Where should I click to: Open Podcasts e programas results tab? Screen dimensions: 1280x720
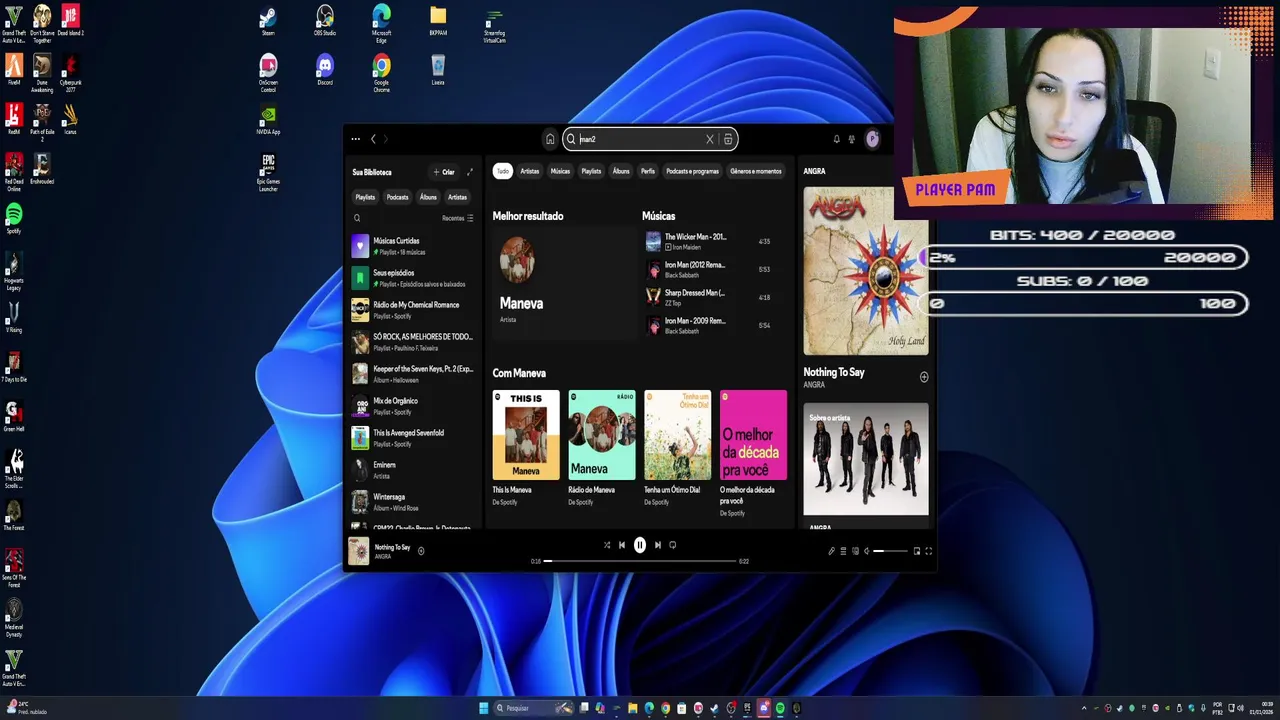692,171
